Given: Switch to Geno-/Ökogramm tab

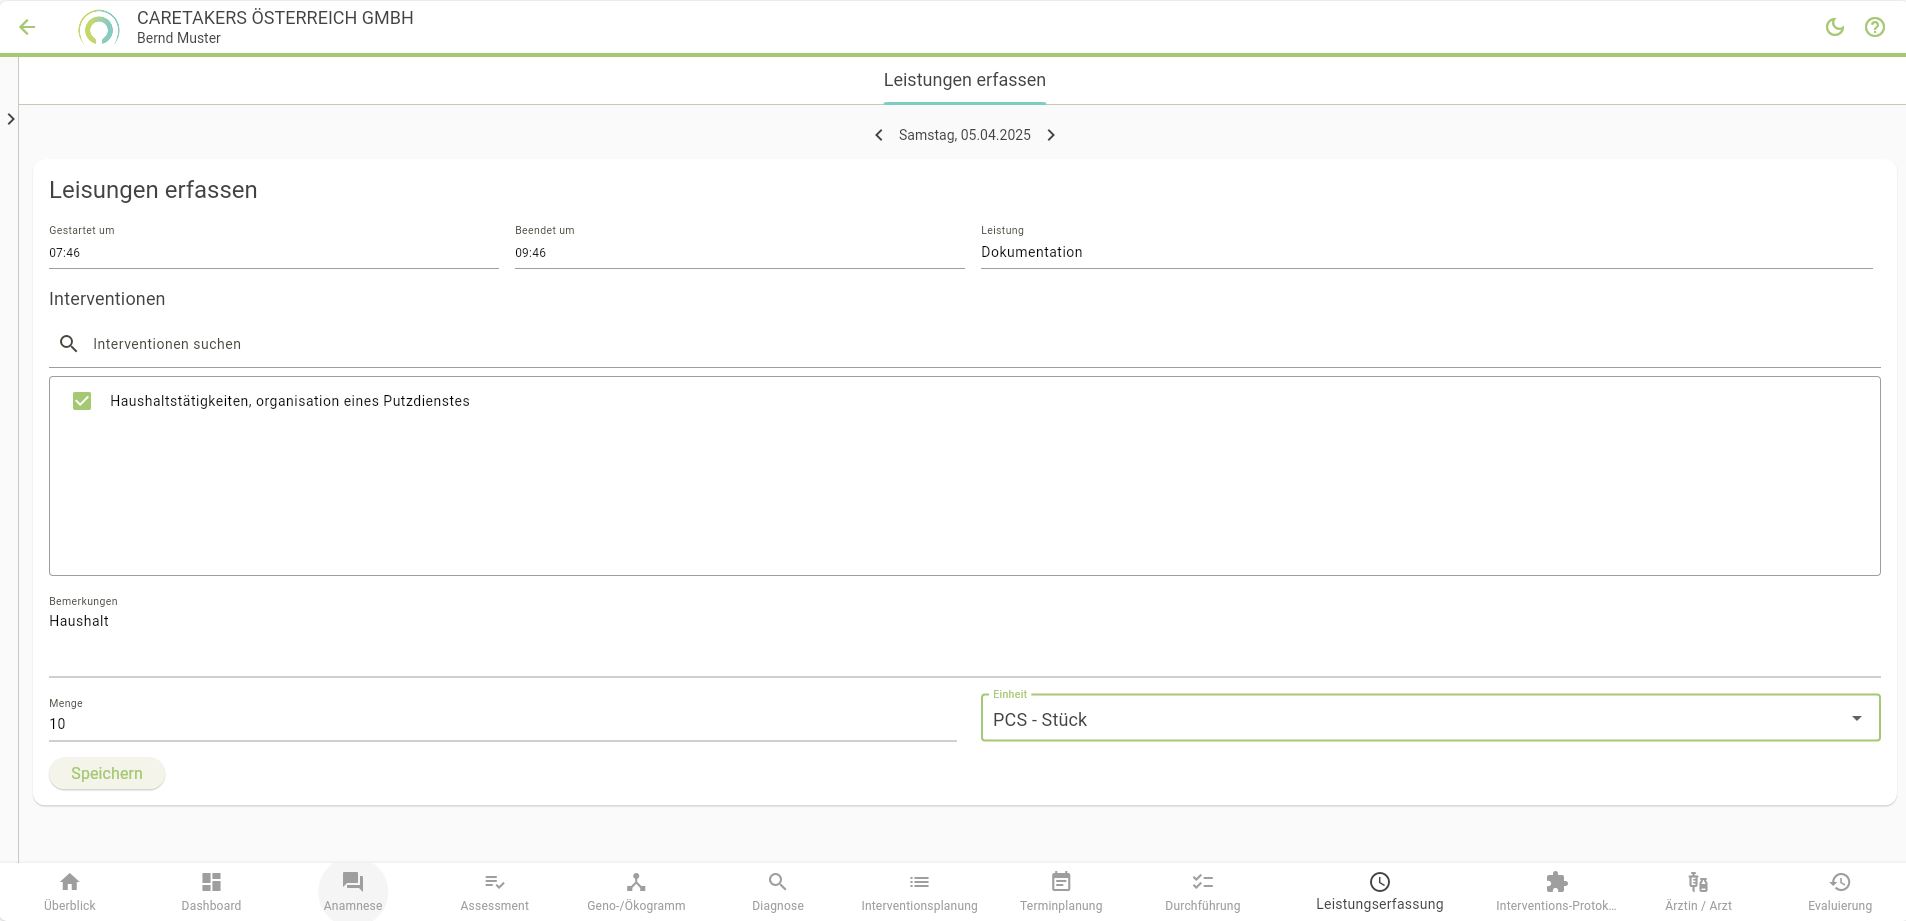Looking at the screenshot, I should pyautogui.click(x=636, y=891).
